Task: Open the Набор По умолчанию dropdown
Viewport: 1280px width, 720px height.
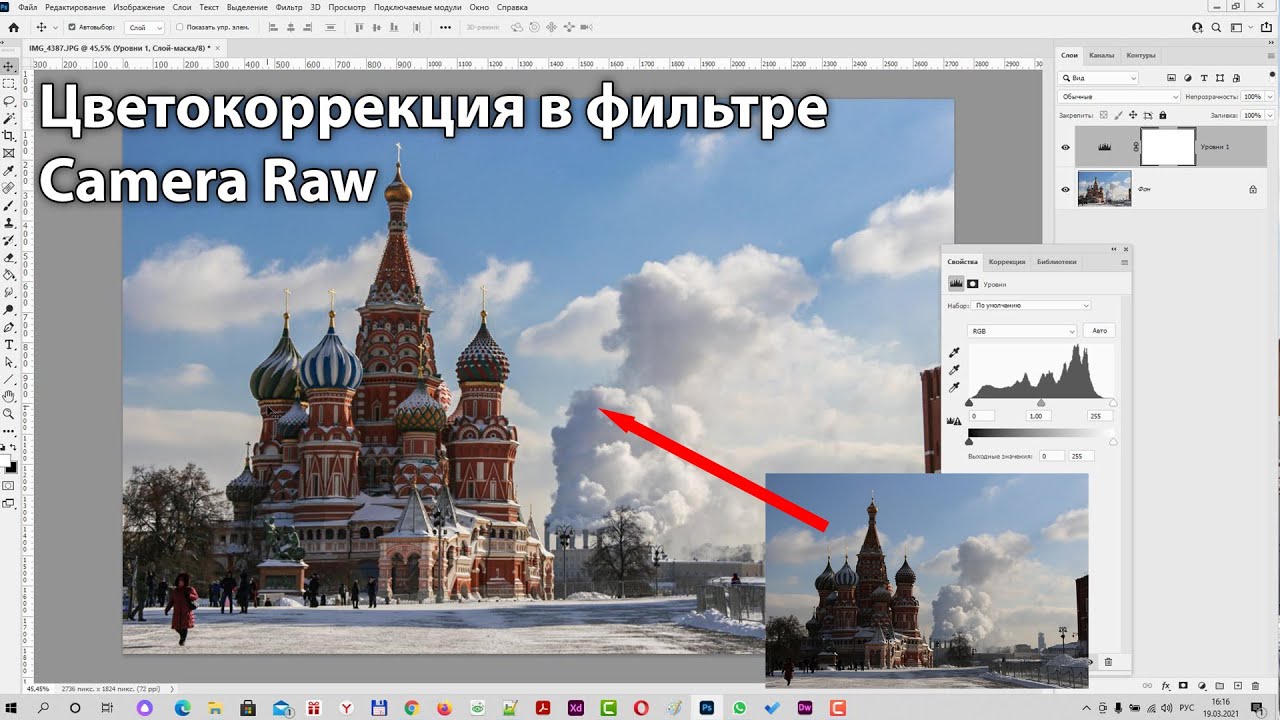Action: (1031, 305)
